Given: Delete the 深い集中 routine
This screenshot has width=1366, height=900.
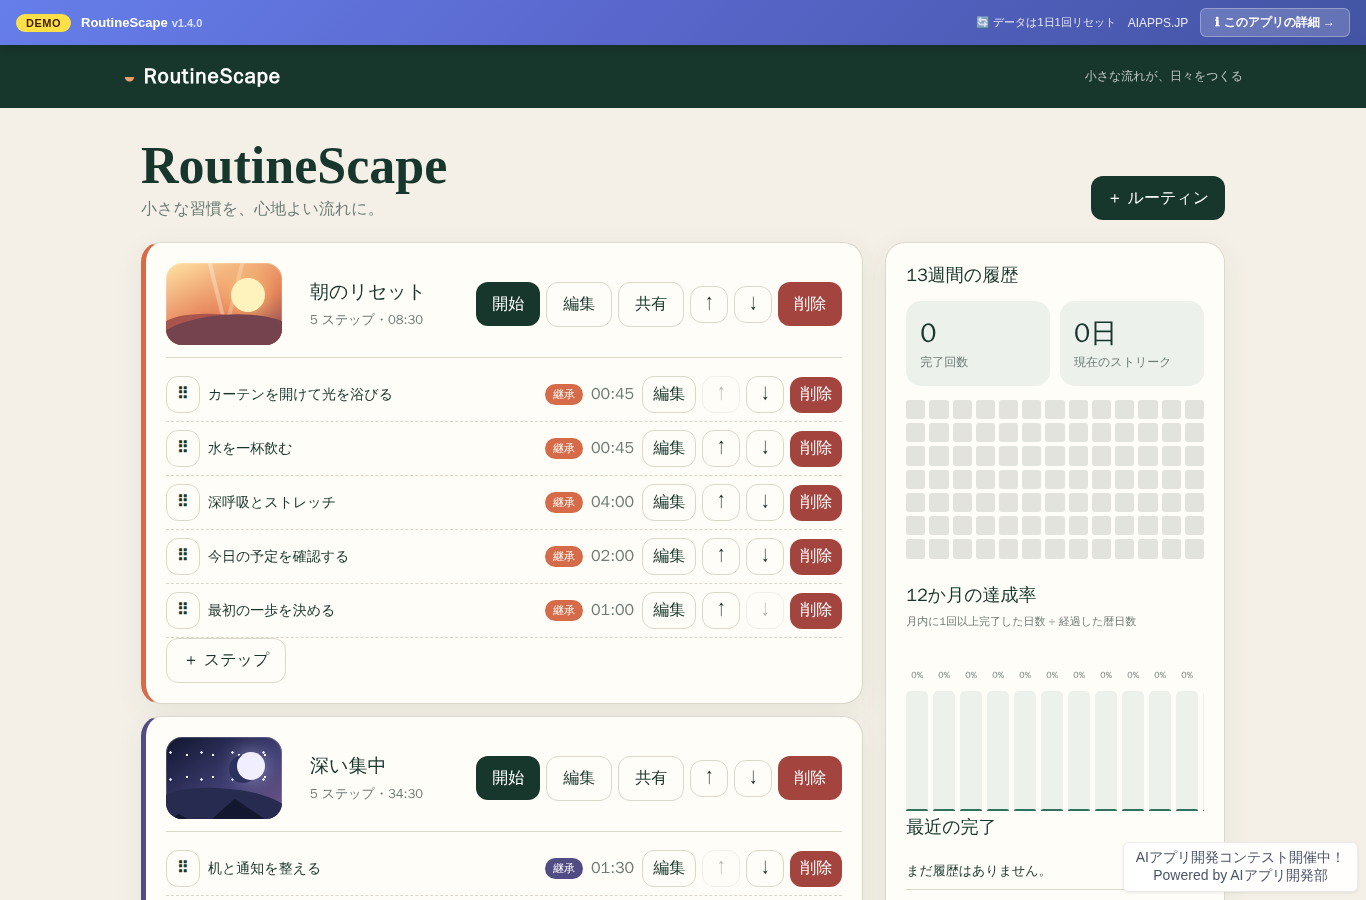Looking at the screenshot, I should point(810,778).
